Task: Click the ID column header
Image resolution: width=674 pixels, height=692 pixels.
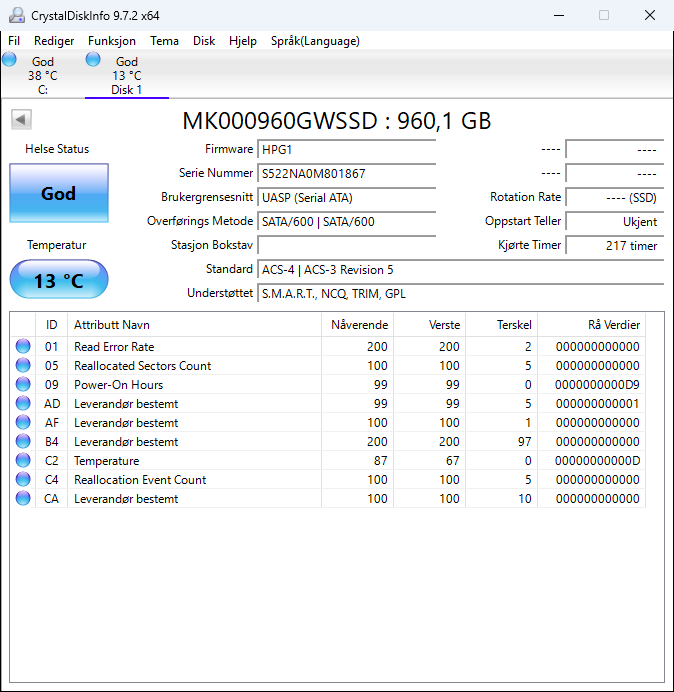Action: 51,325
